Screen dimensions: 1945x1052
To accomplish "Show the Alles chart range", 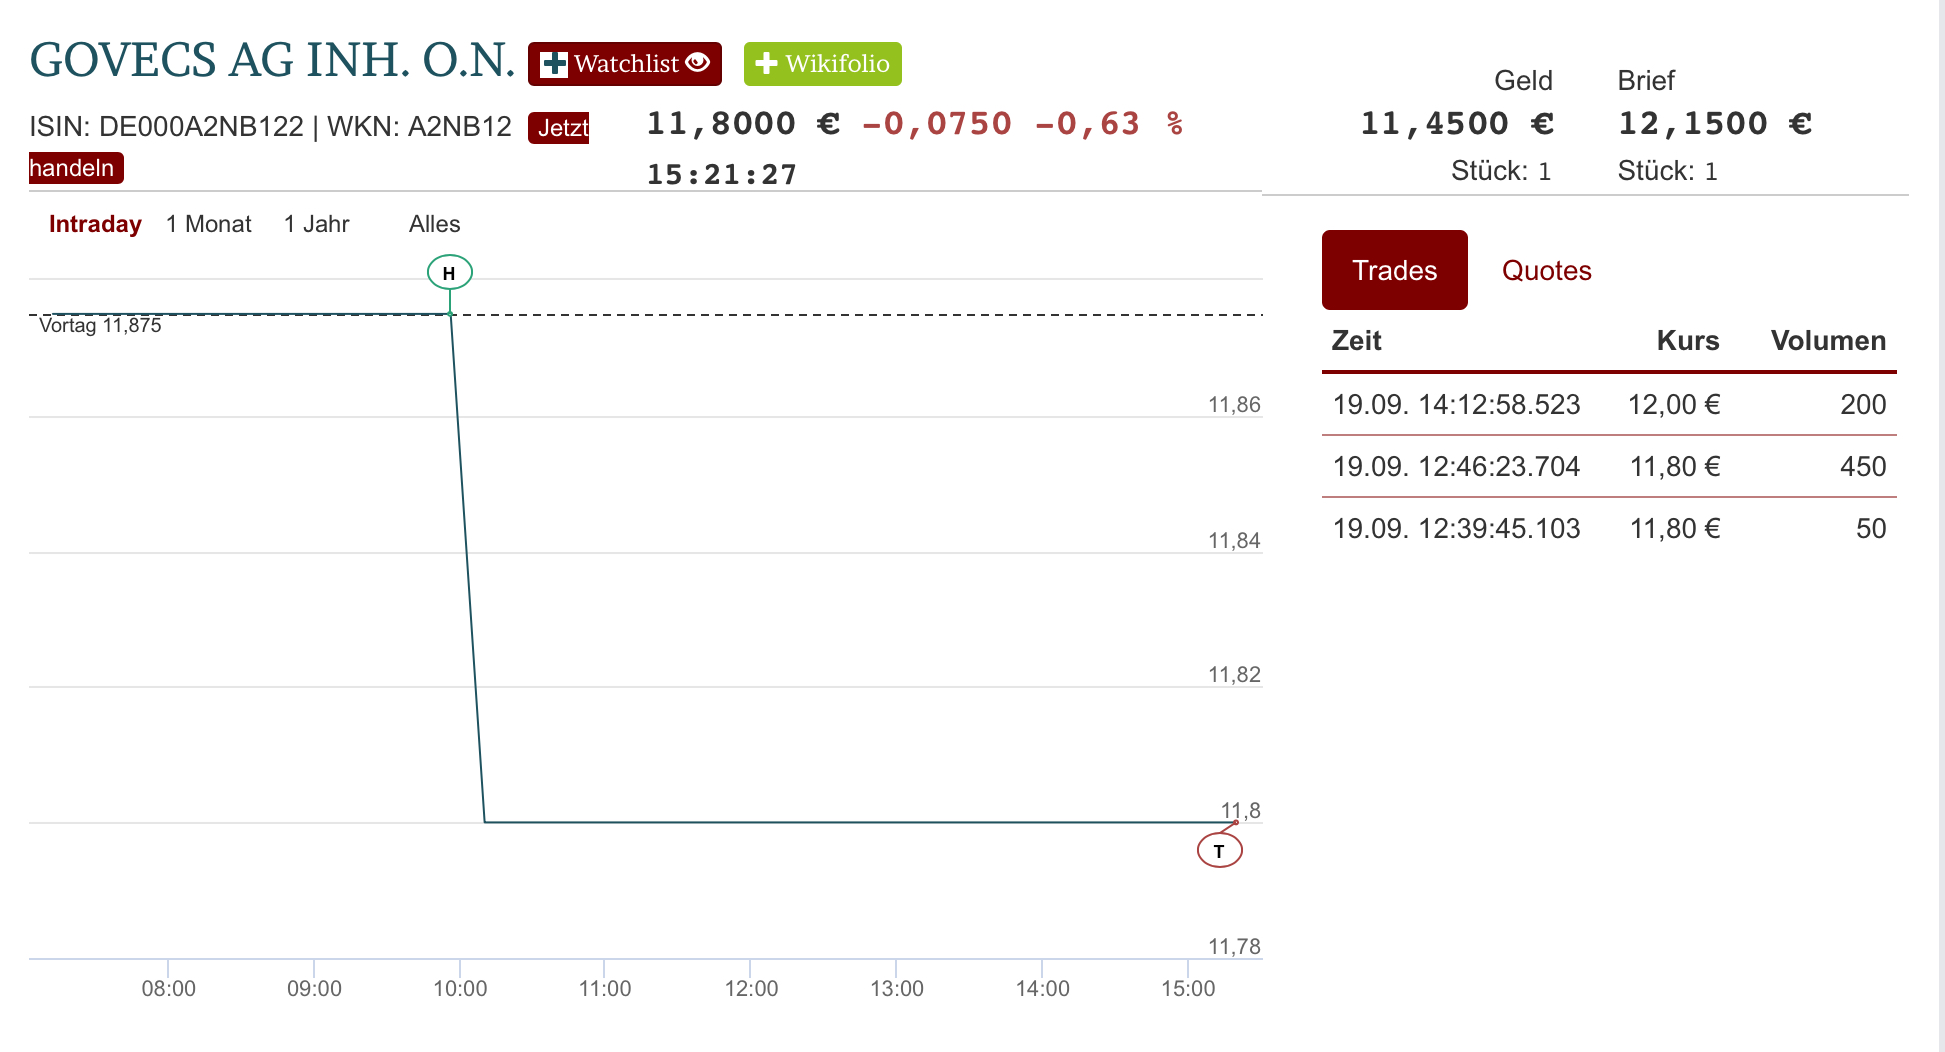I will click(434, 224).
